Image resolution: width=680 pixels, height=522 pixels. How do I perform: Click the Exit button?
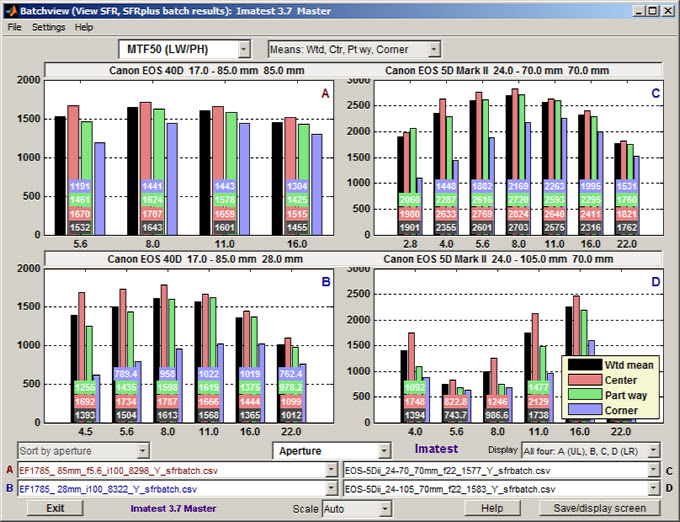[x=55, y=508]
